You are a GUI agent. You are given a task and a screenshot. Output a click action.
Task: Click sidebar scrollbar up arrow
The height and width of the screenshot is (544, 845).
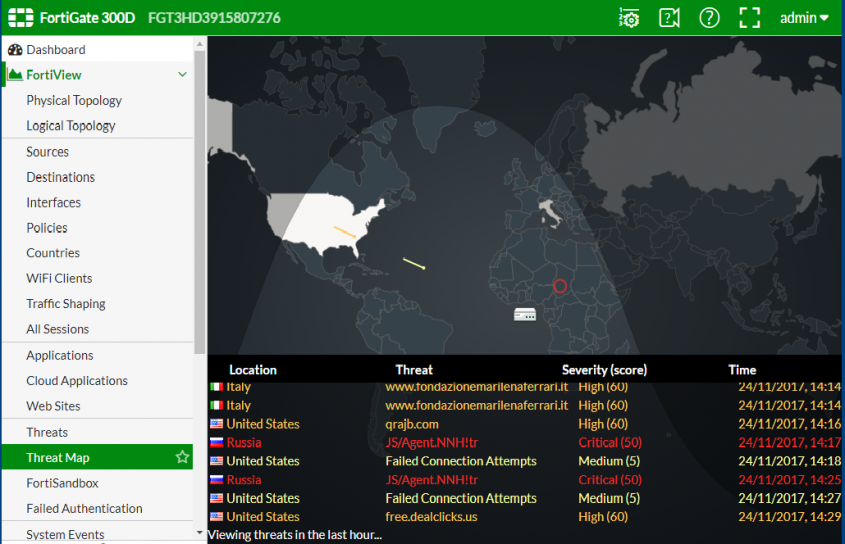pyautogui.click(x=199, y=44)
